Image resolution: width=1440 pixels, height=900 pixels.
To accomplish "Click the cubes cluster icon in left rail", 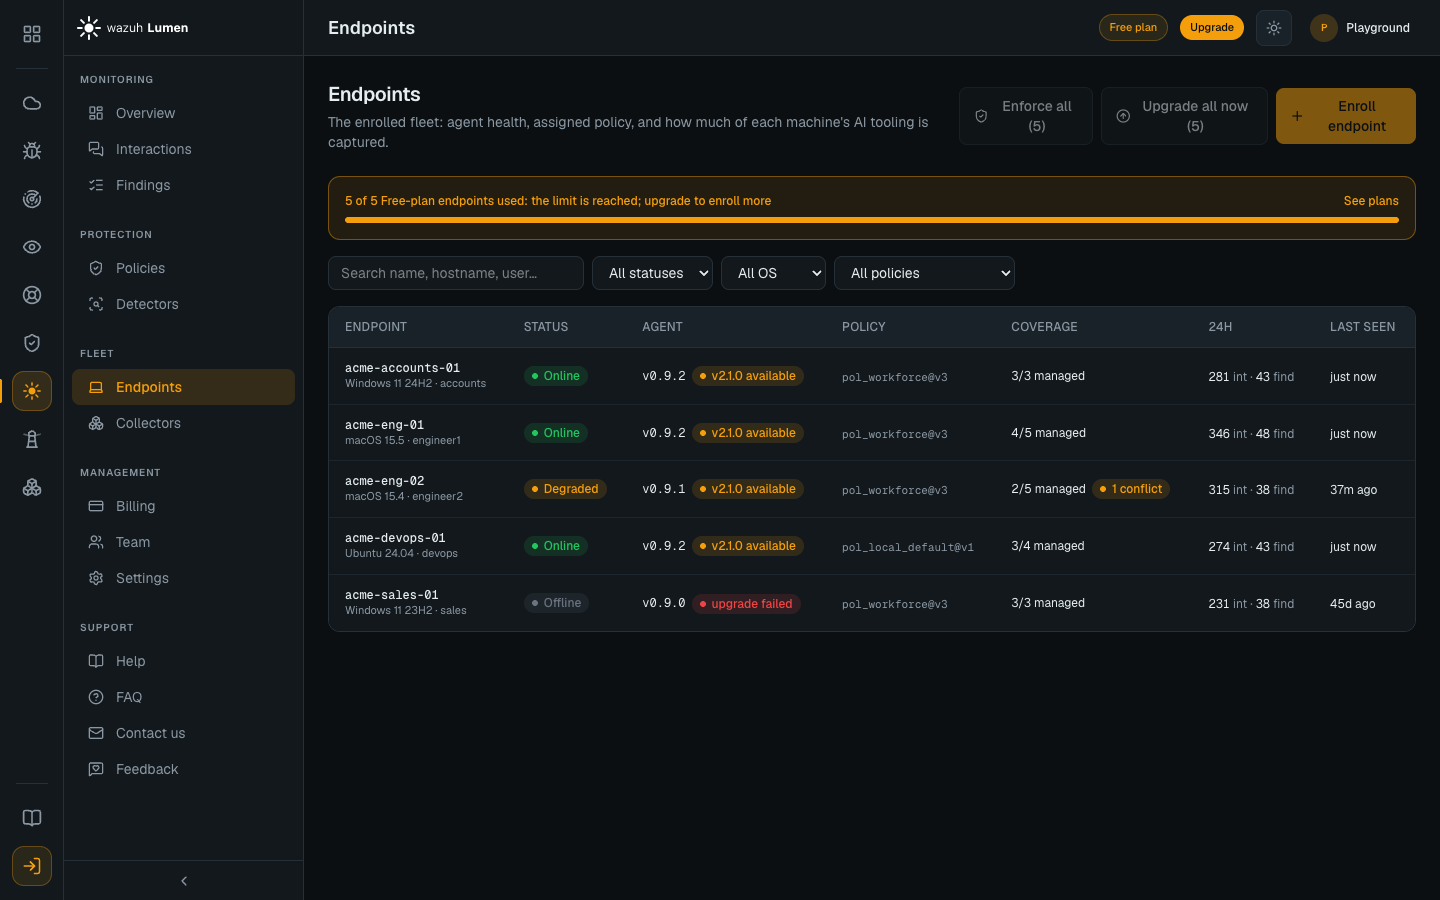I will (32, 487).
